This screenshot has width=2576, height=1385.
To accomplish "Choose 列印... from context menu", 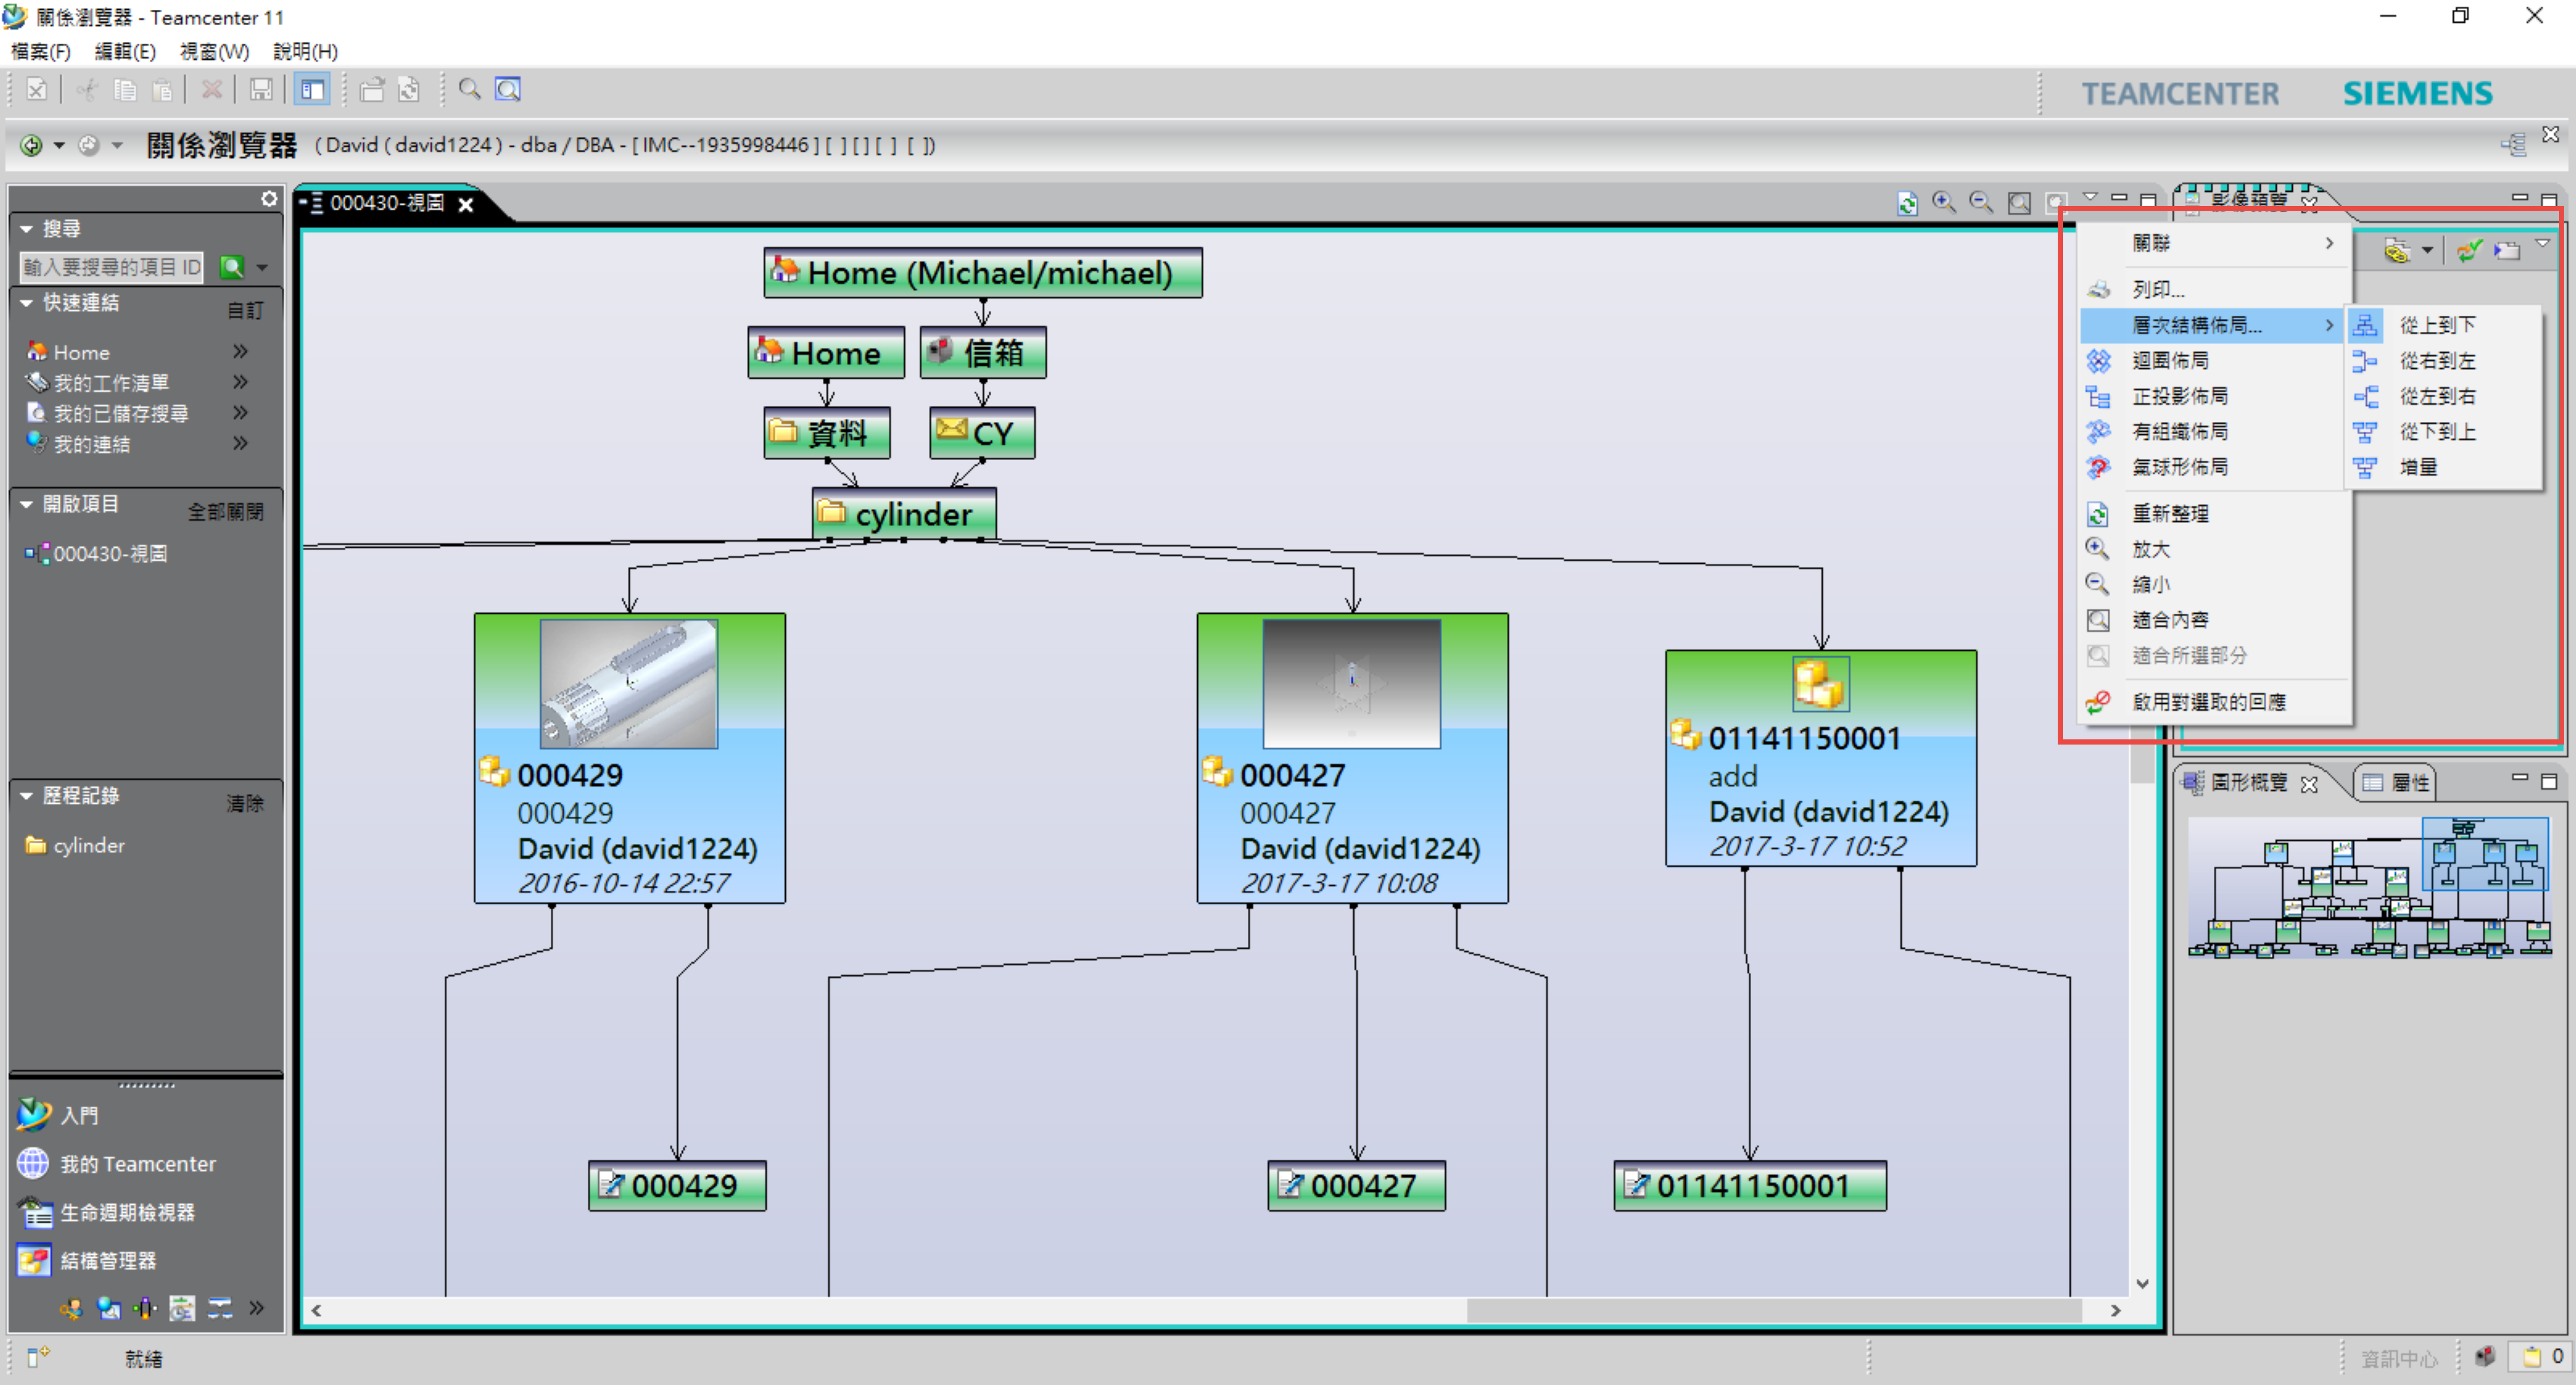I will pyautogui.click(x=2214, y=290).
